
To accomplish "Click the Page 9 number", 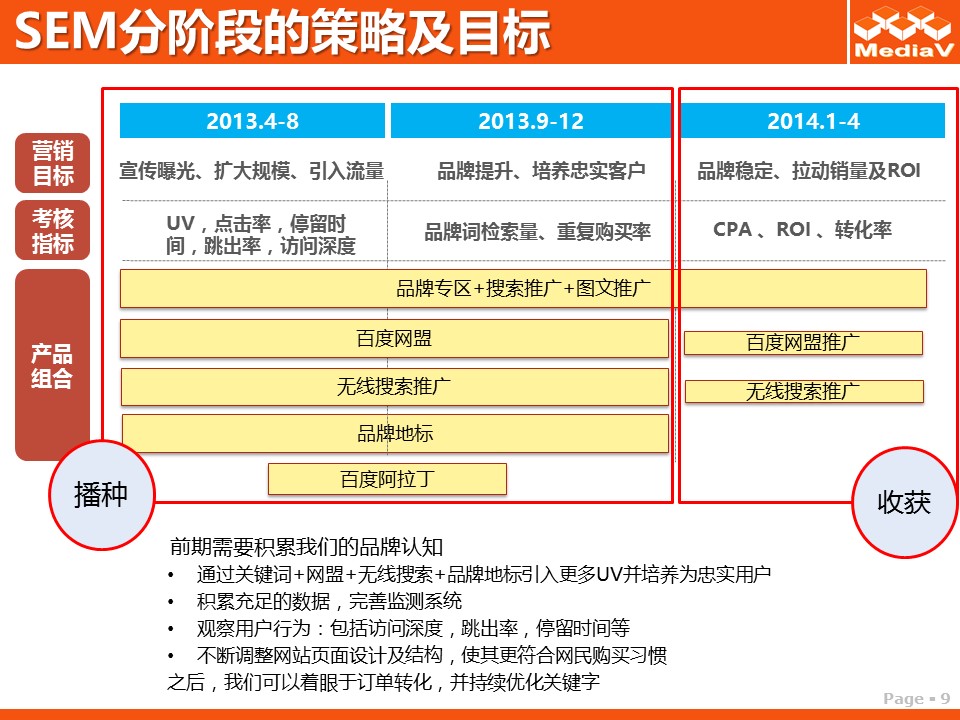I will (x=916, y=698).
